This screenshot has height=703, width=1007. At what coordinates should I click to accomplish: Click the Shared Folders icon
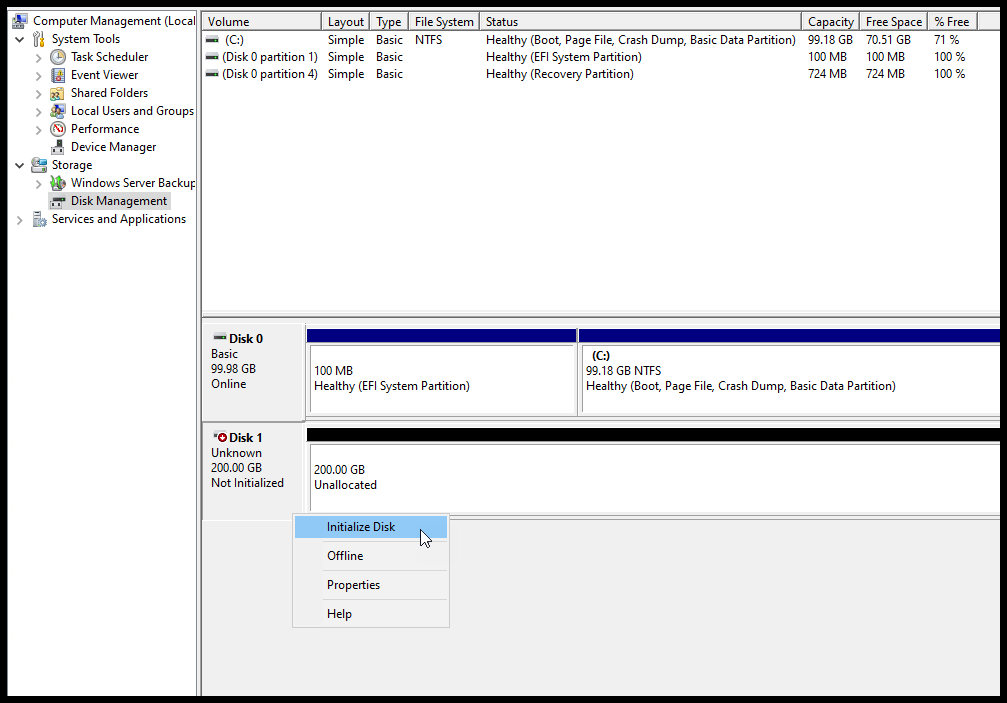click(x=58, y=93)
